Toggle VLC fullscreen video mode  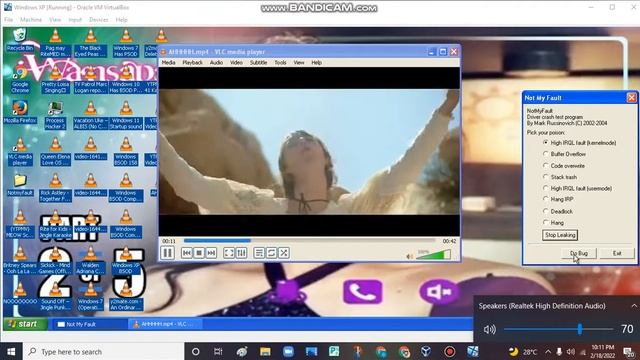(x=229, y=253)
